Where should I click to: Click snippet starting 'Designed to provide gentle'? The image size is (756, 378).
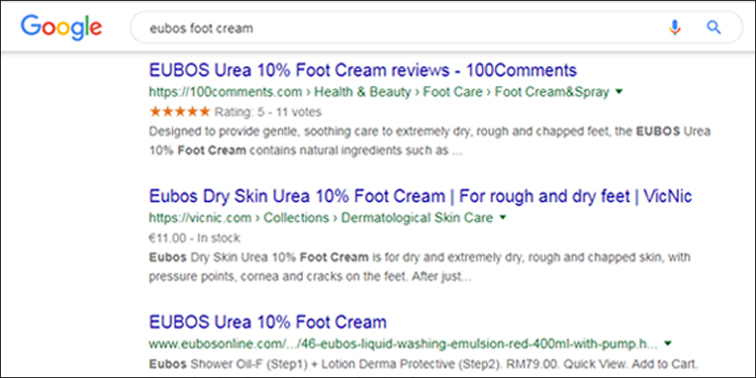(x=430, y=141)
